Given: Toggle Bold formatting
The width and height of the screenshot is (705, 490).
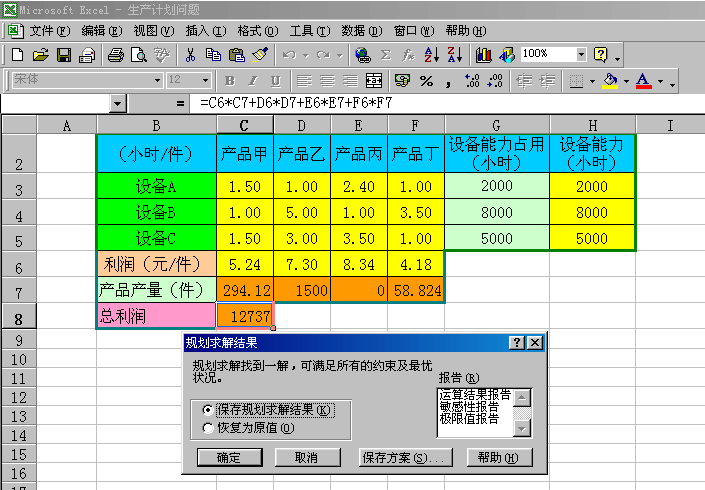Looking at the screenshot, I should tap(230, 81).
